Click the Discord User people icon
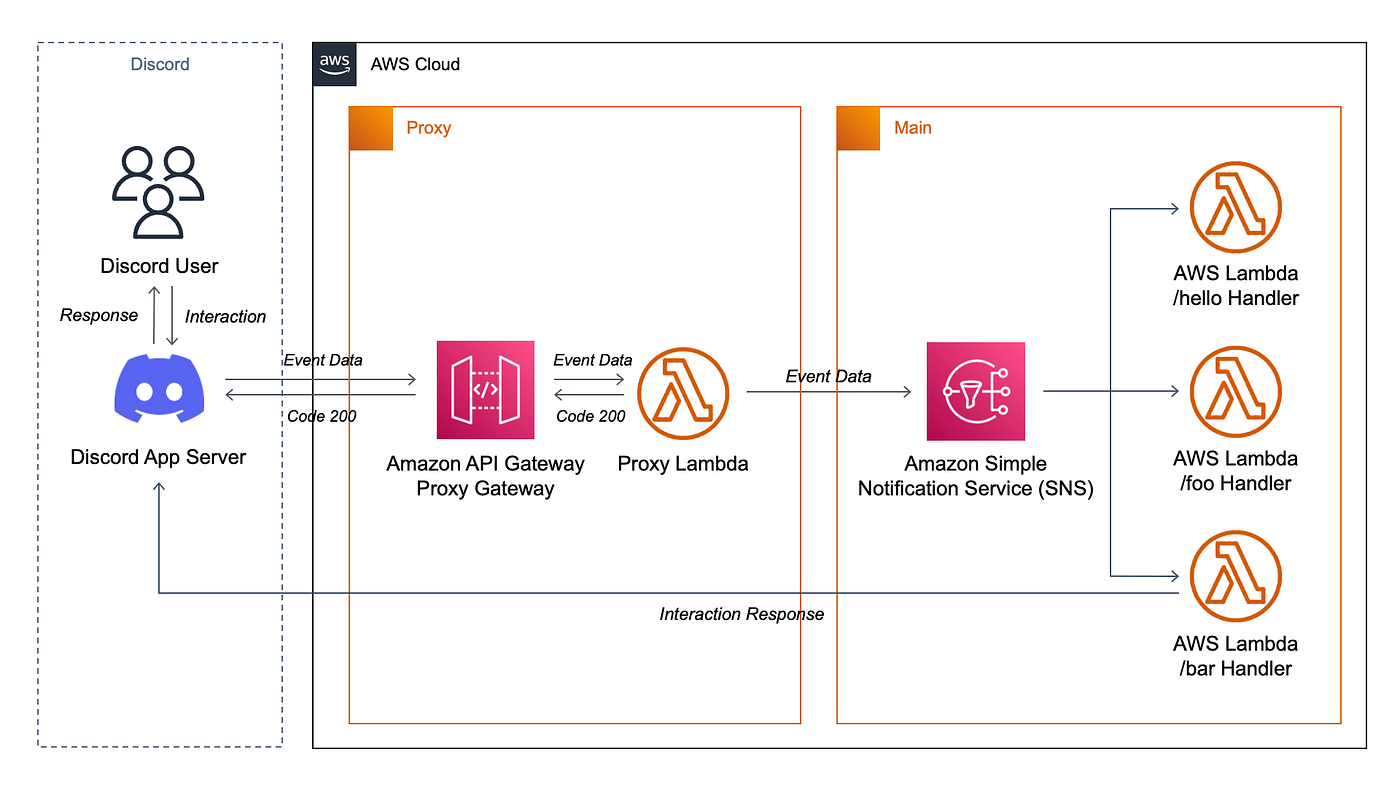The height and width of the screenshot is (788, 1400). click(158, 192)
